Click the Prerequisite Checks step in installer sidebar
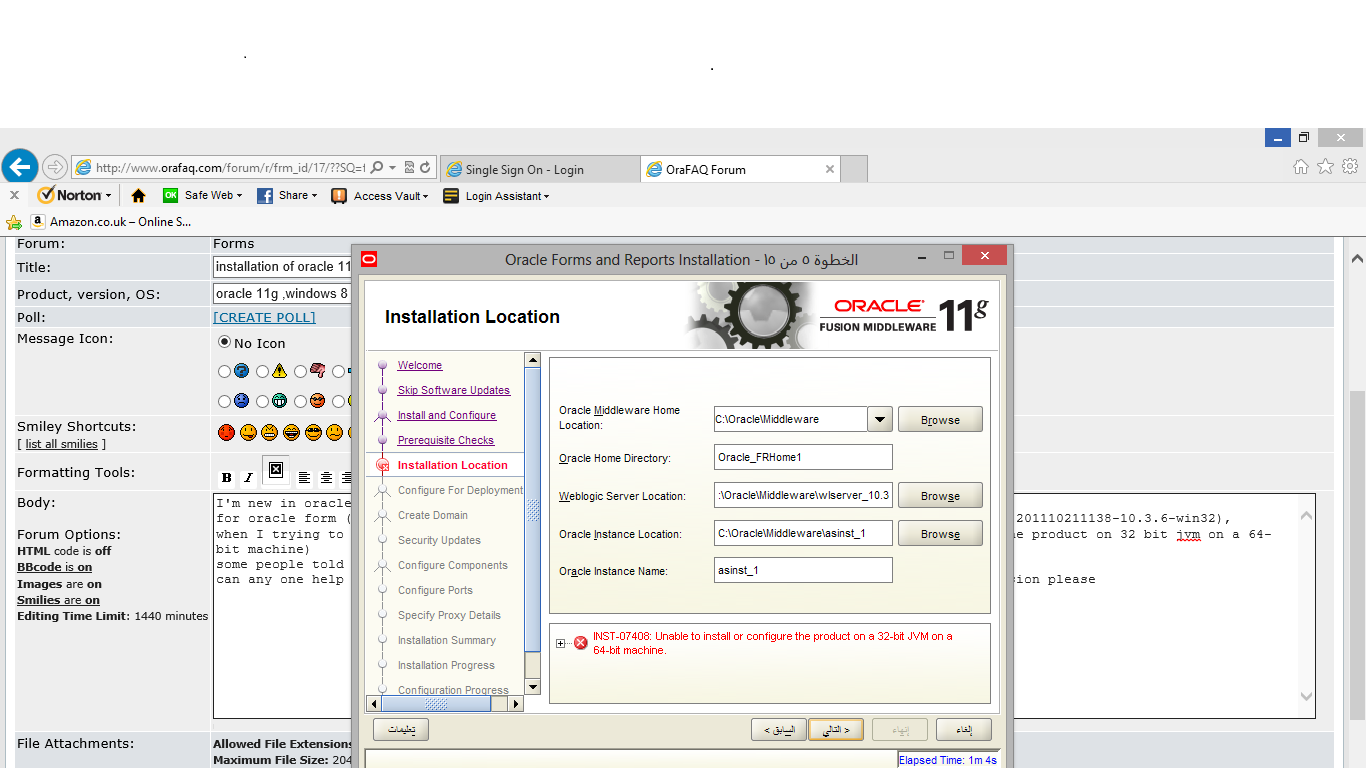 445,440
